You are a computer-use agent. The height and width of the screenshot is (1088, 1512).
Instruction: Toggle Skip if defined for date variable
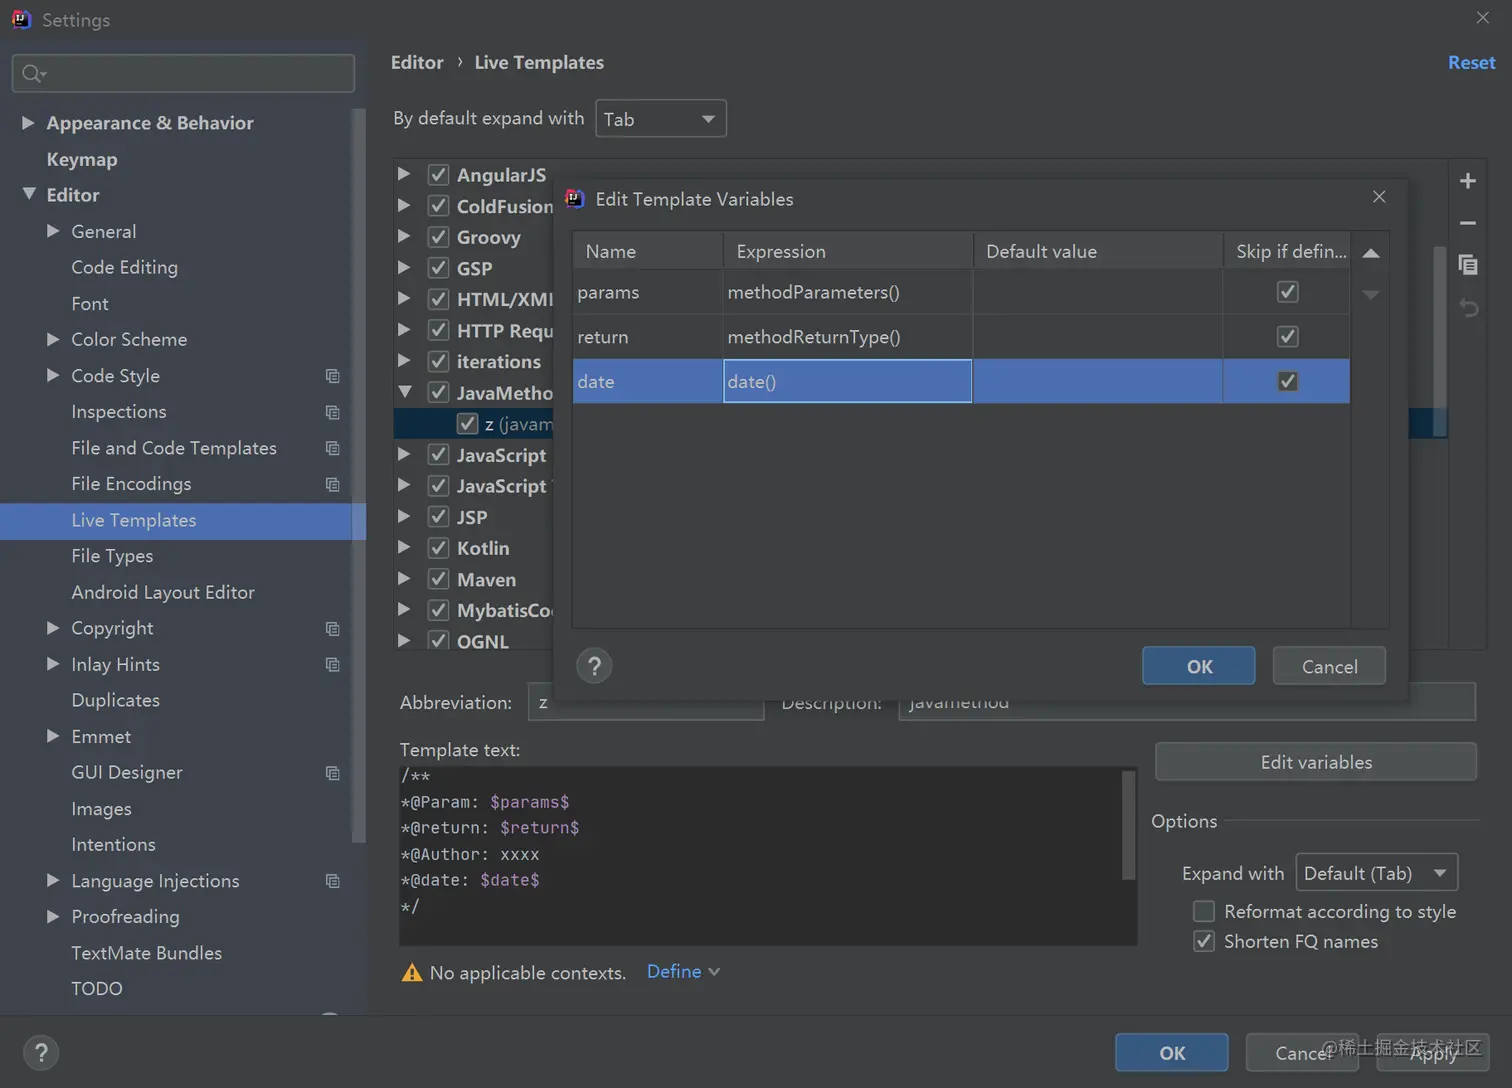pos(1287,381)
